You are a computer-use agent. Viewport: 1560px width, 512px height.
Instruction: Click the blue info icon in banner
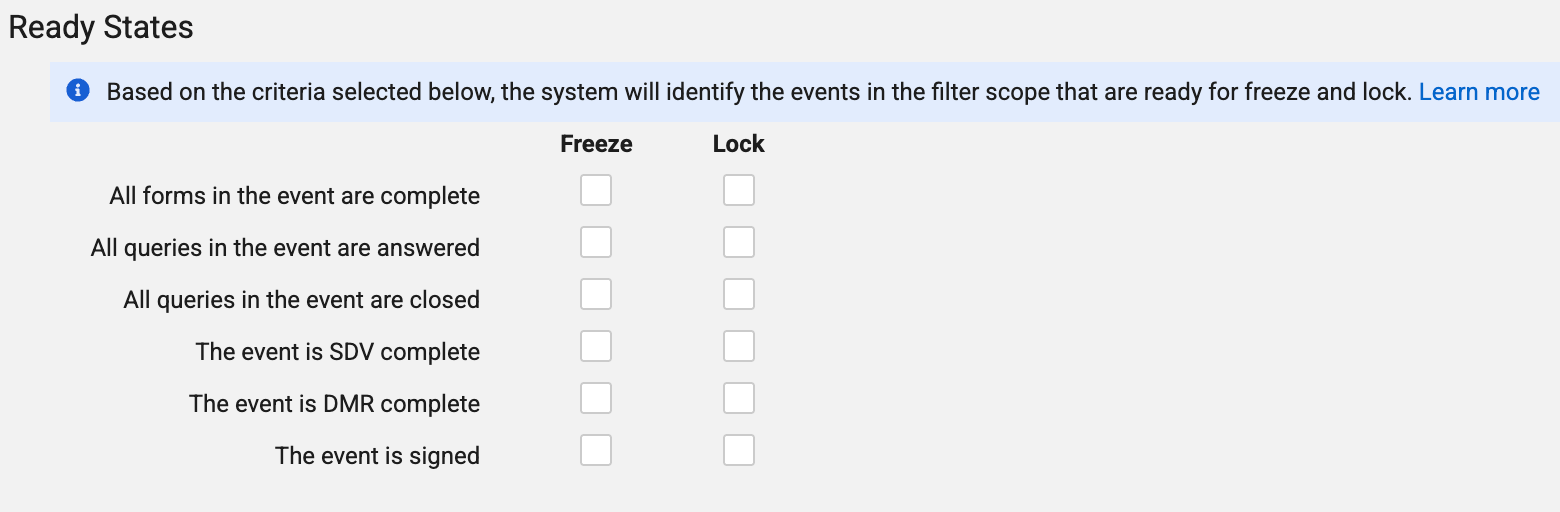[x=78, y=91]
